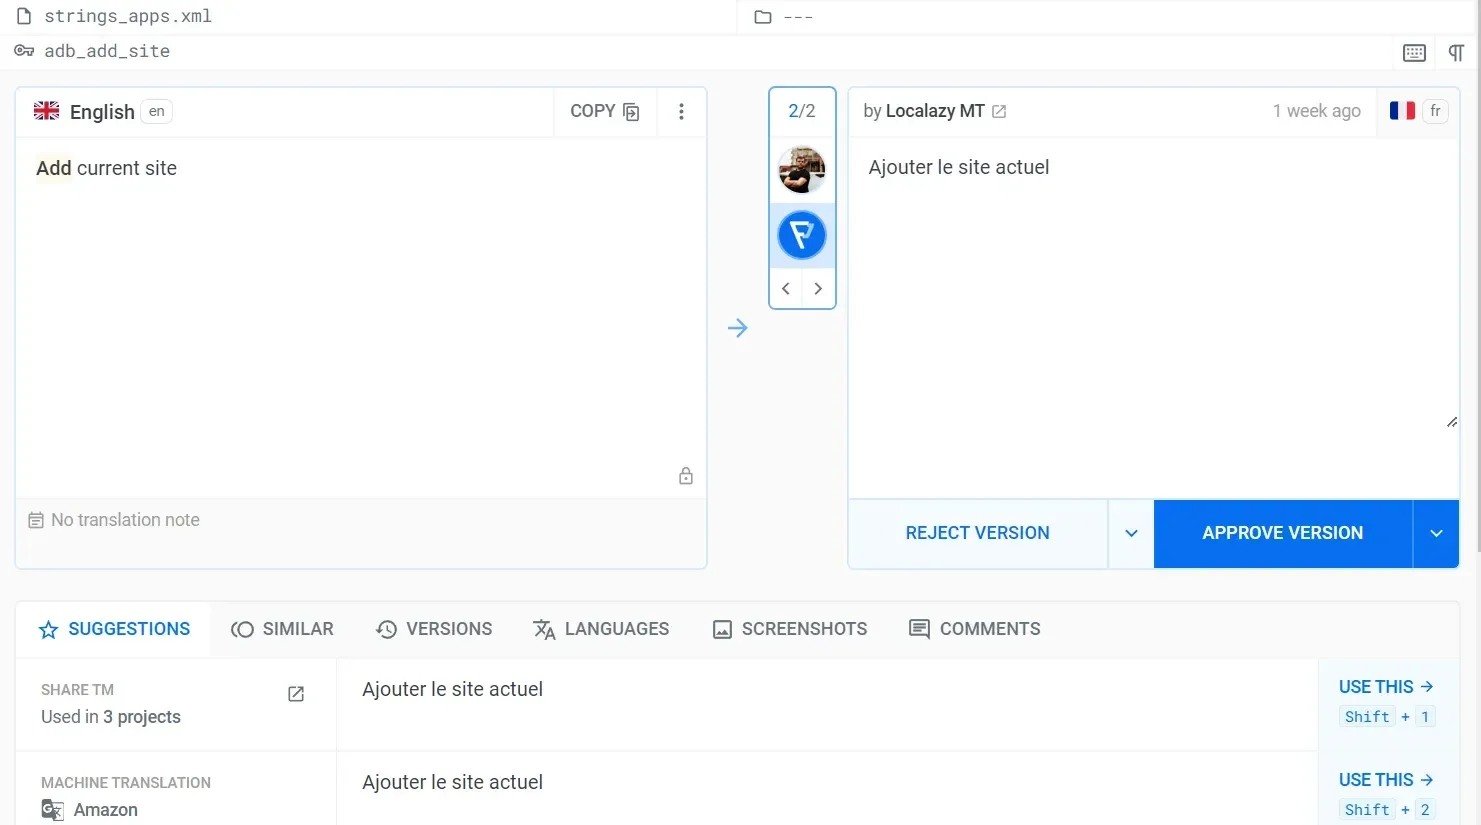Screen dimensions: 1481x825
Task: Select the user avatar translation version
Action: [802, 170]
